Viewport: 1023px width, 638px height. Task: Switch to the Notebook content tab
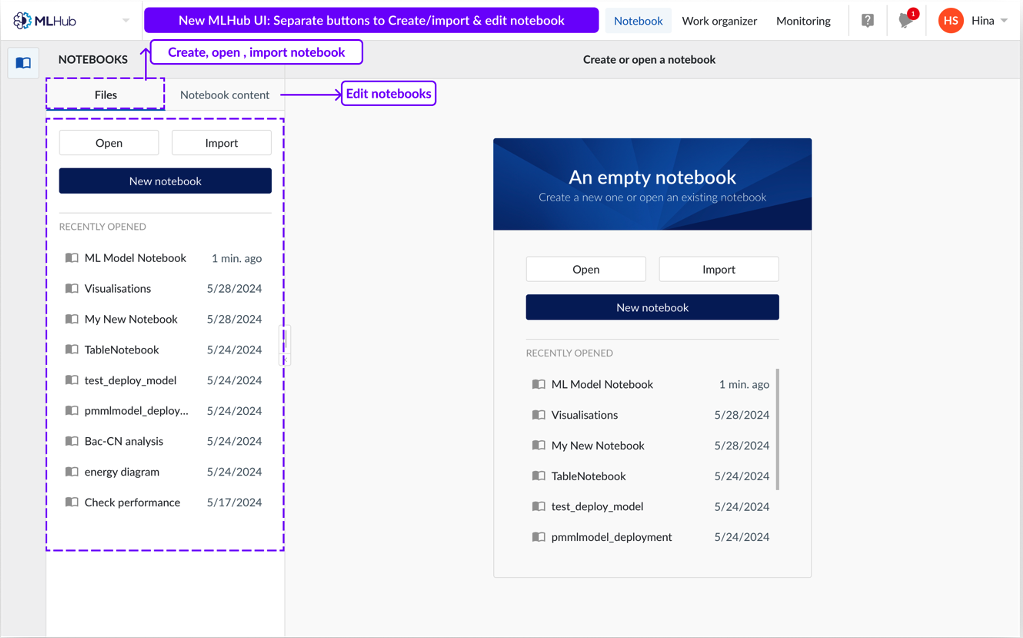coord(224,95)
